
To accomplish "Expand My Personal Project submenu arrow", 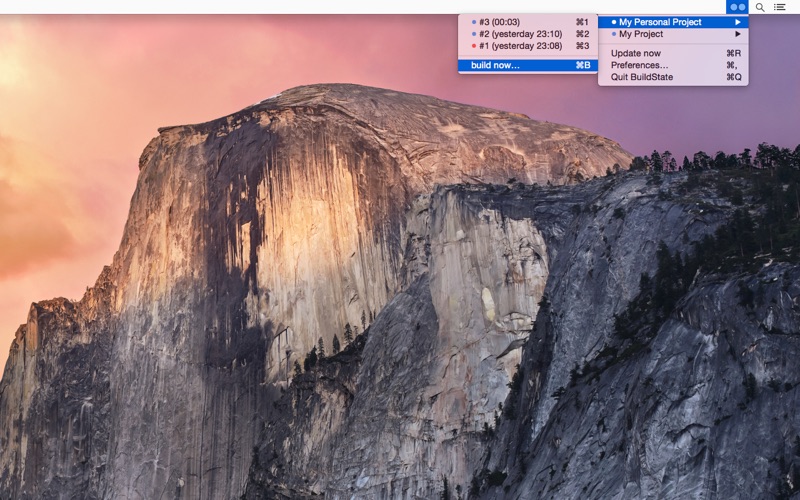I will pyautogui.click(x=738, y=22).
